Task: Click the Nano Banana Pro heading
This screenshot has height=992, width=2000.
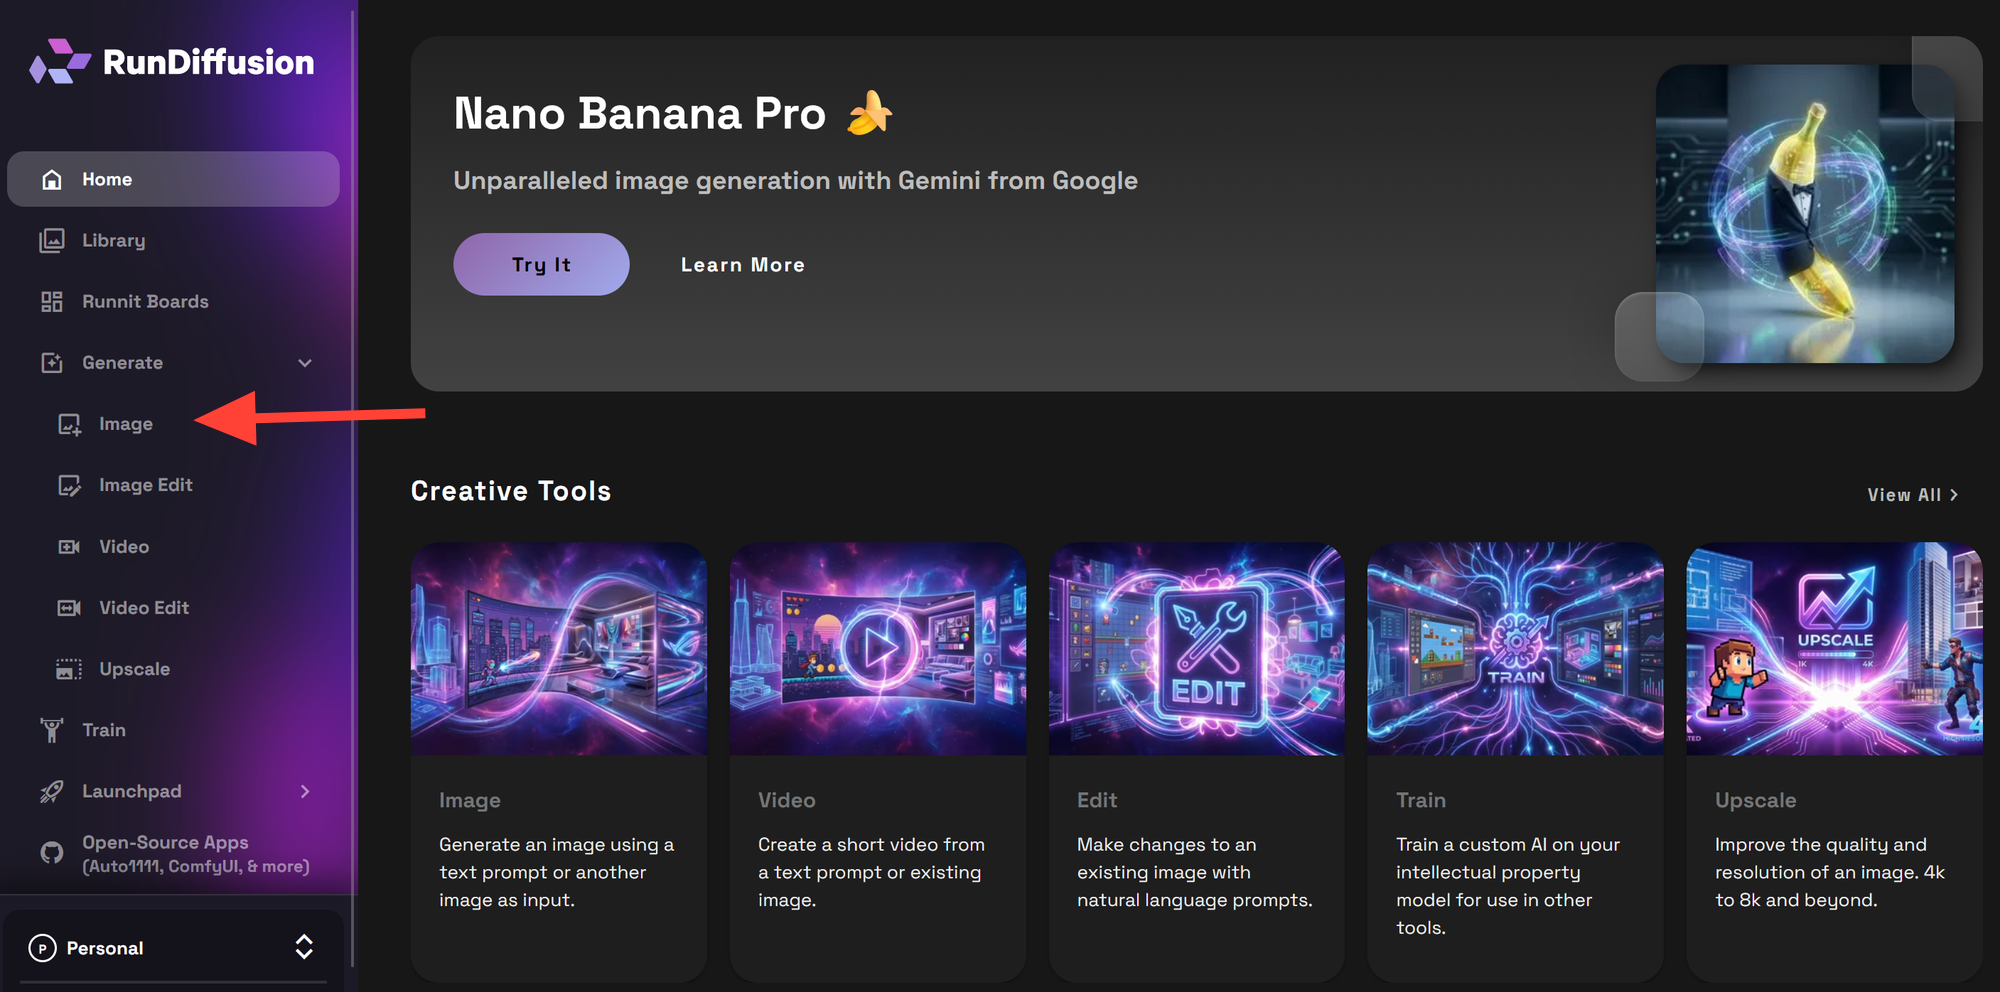Action: 640,113
